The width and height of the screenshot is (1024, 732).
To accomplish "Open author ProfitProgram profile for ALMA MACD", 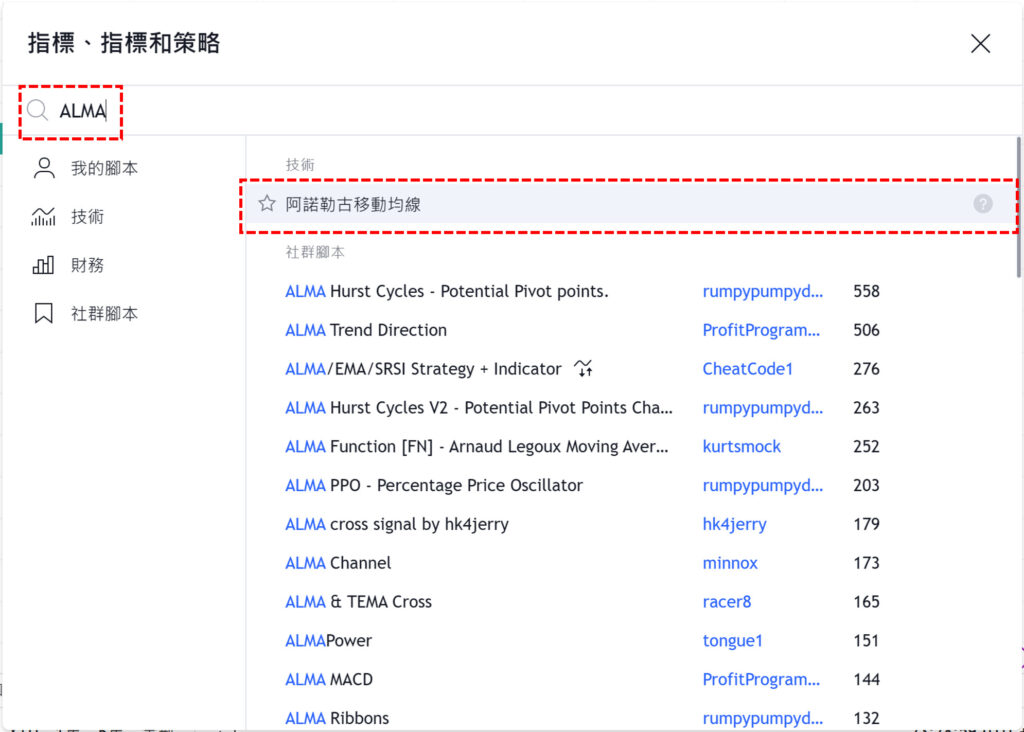I will pos(761,679).
